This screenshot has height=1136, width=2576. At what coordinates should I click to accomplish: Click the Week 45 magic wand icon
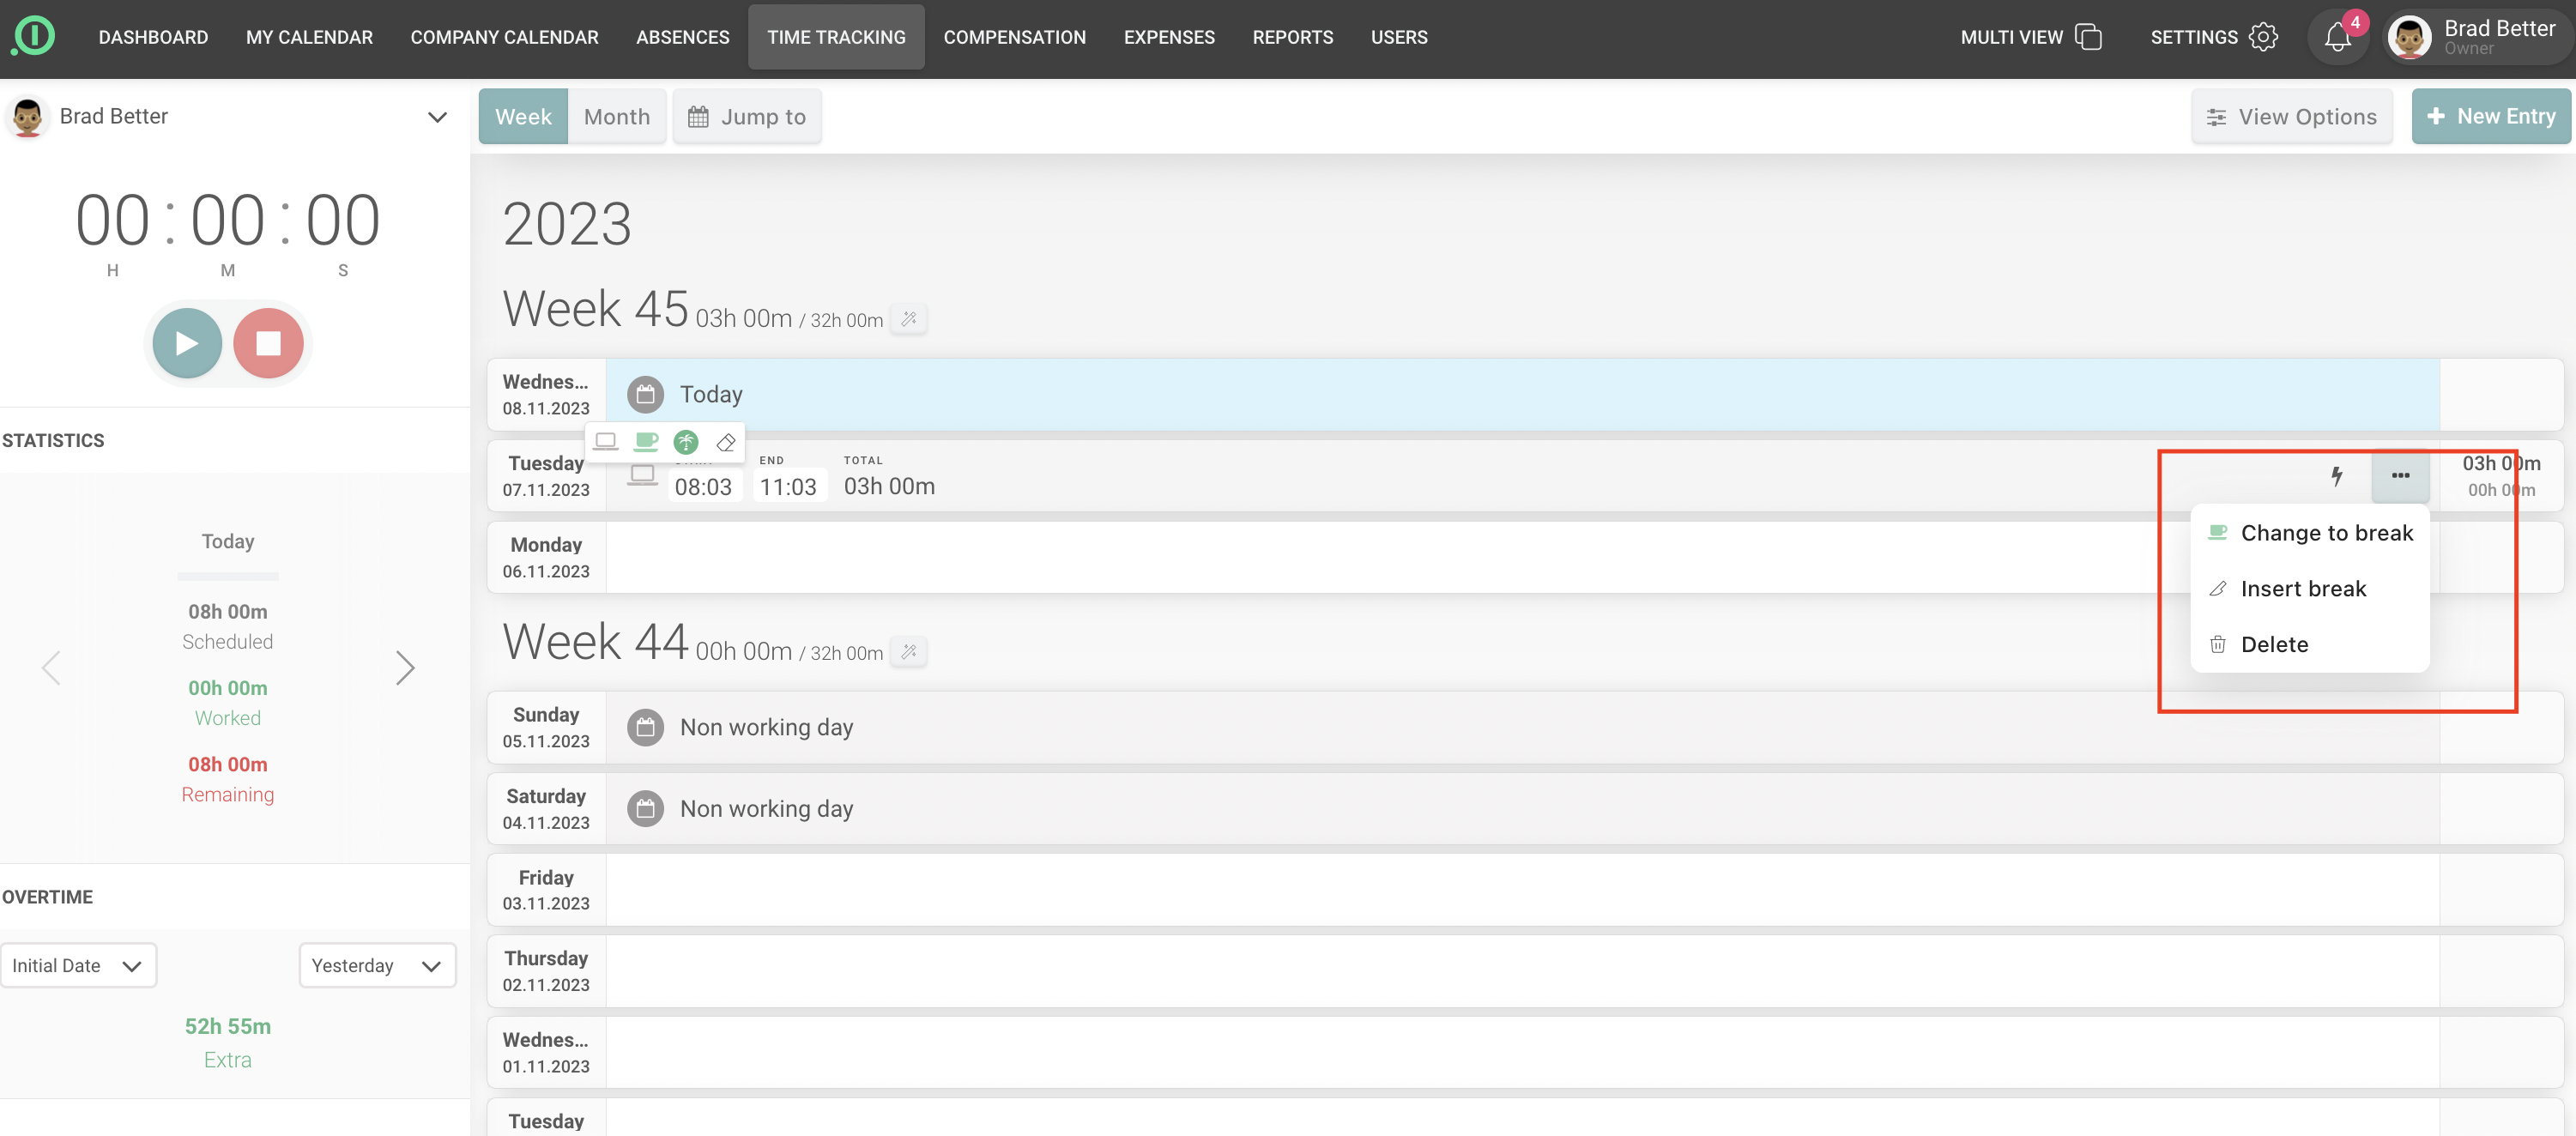[908, 319]
